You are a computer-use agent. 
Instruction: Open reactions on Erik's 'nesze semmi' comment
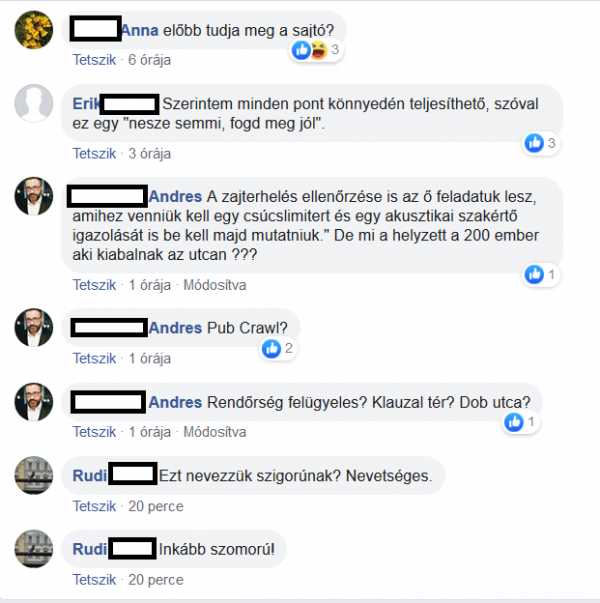541,143
